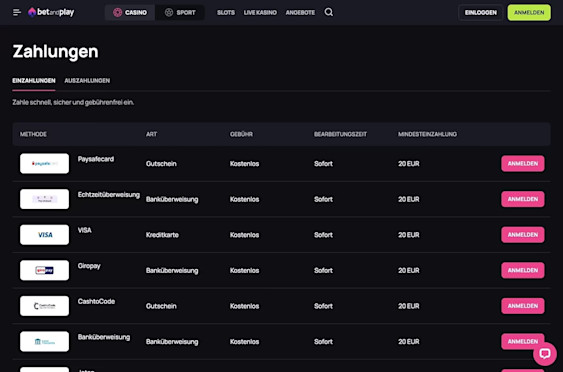
Task: Click the Bearbeitungszeit column header
Action: (340, 134)
